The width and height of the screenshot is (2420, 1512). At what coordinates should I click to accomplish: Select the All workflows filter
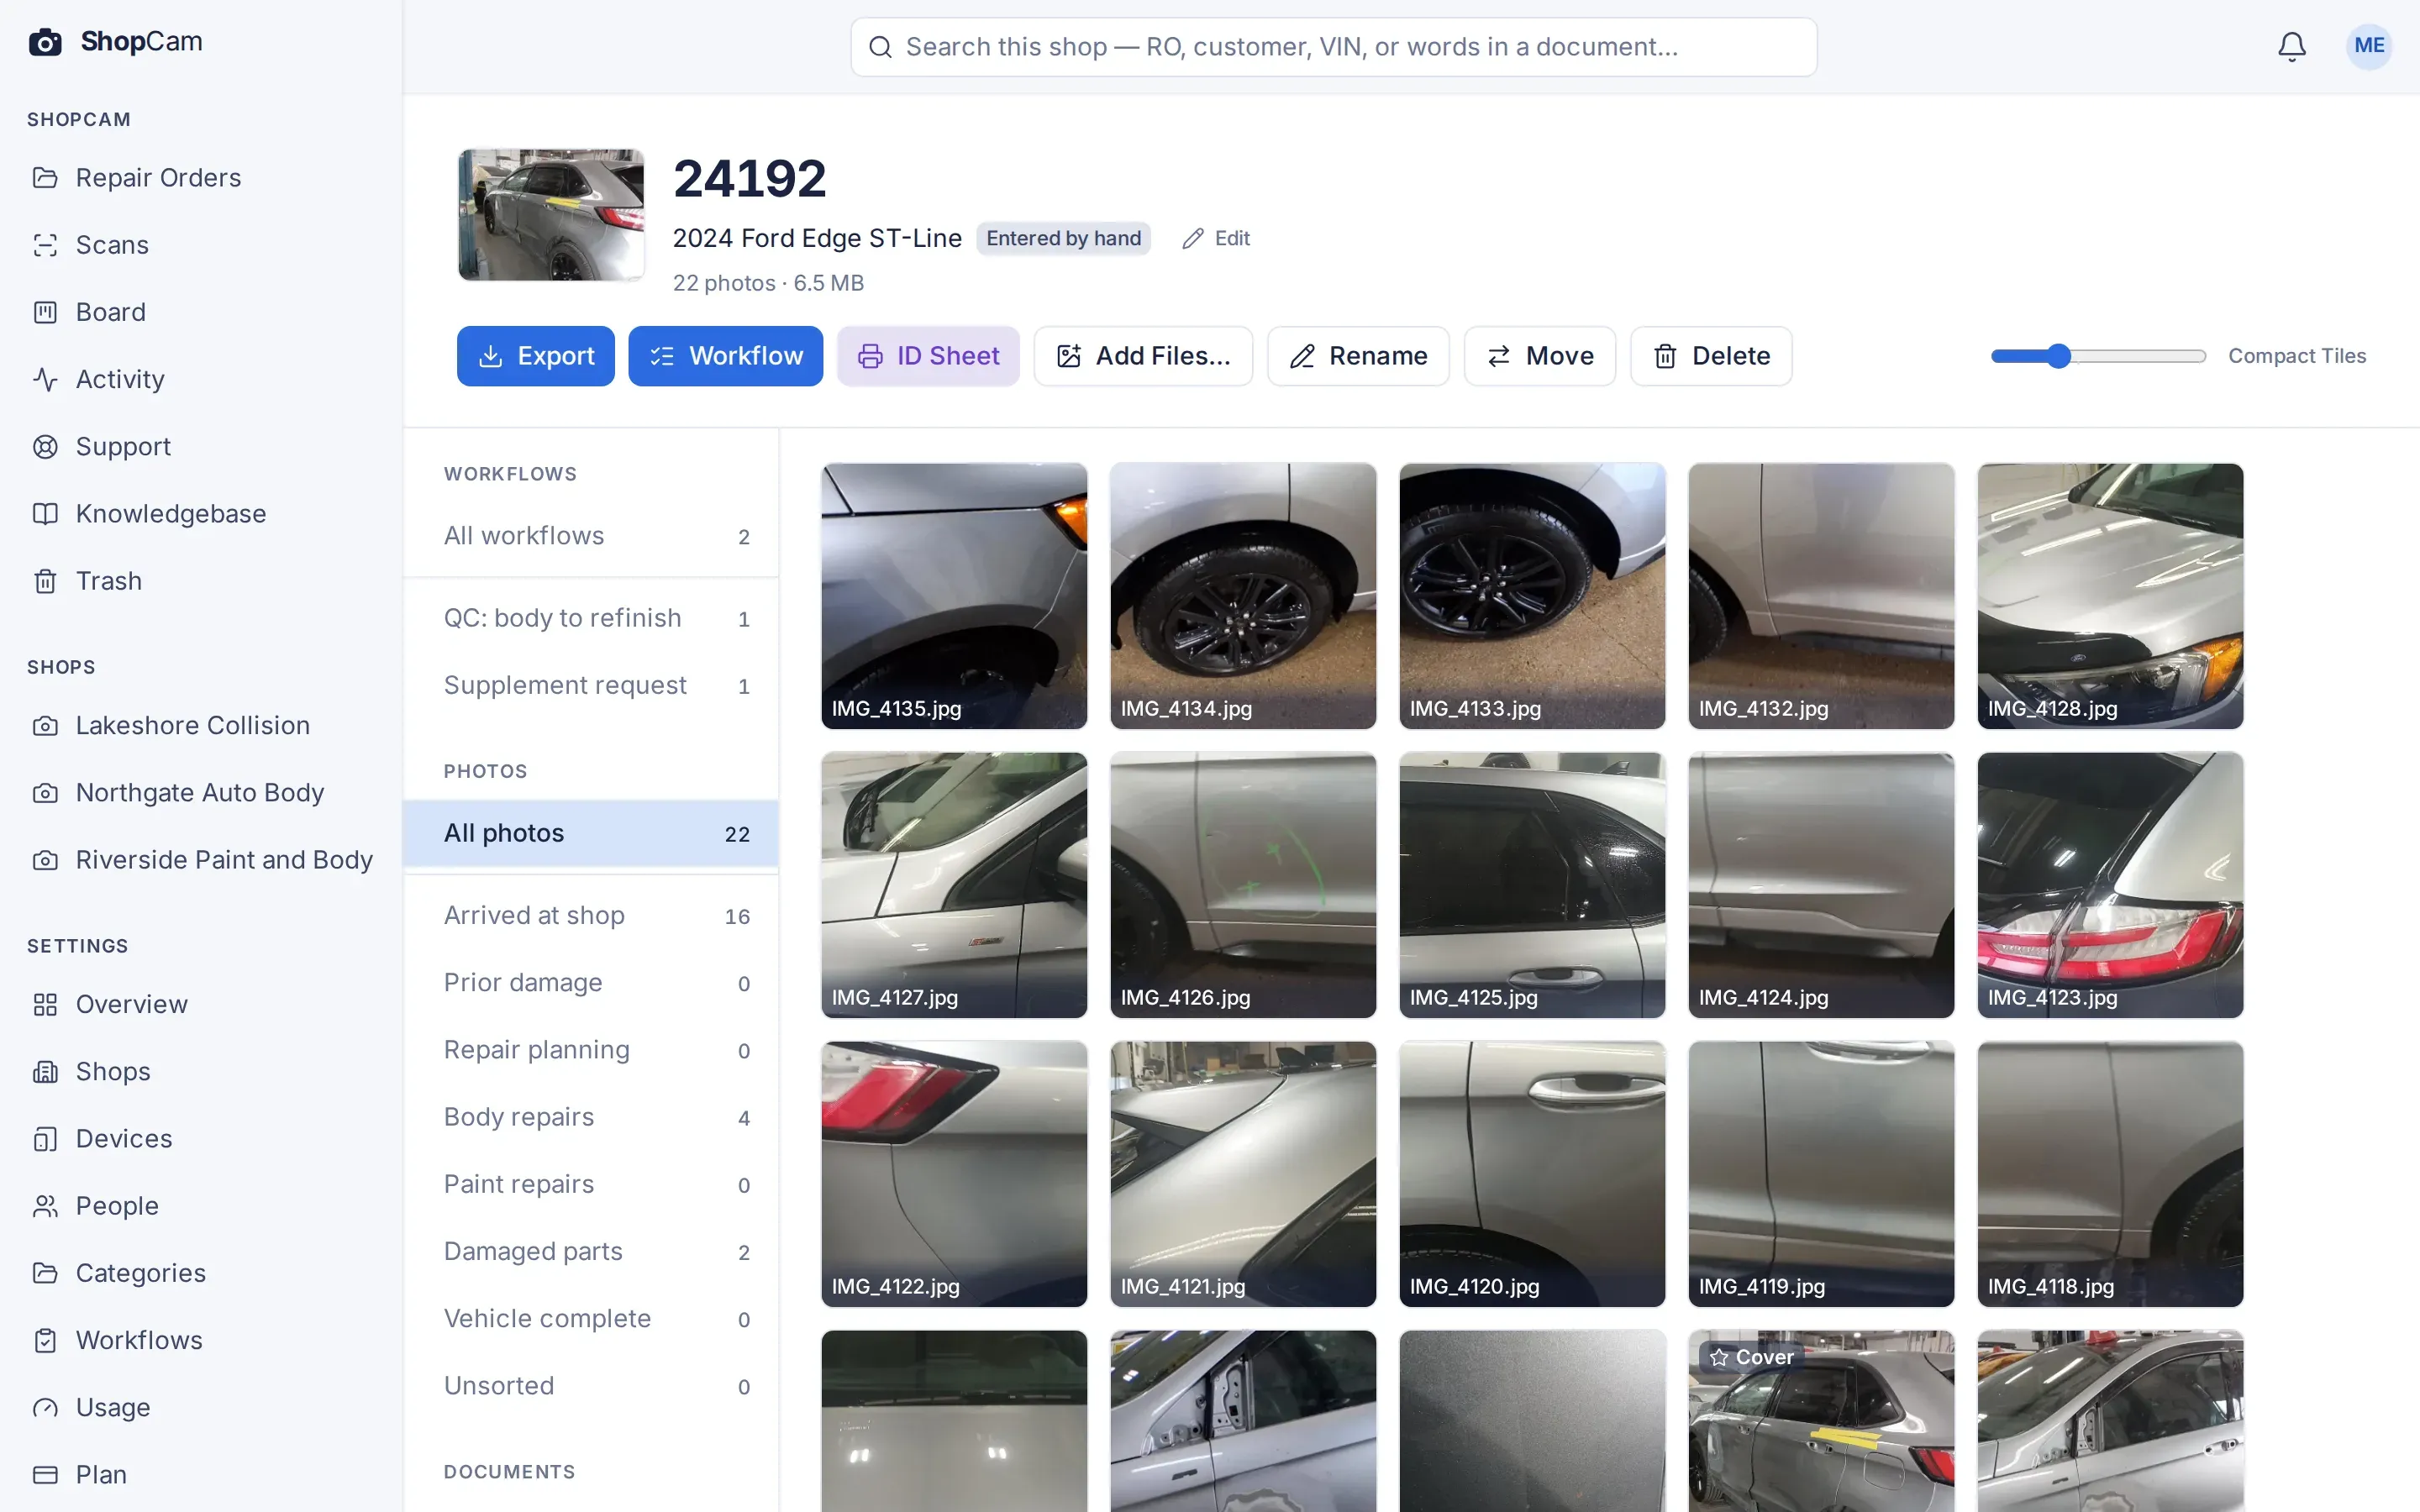(591, 536)
